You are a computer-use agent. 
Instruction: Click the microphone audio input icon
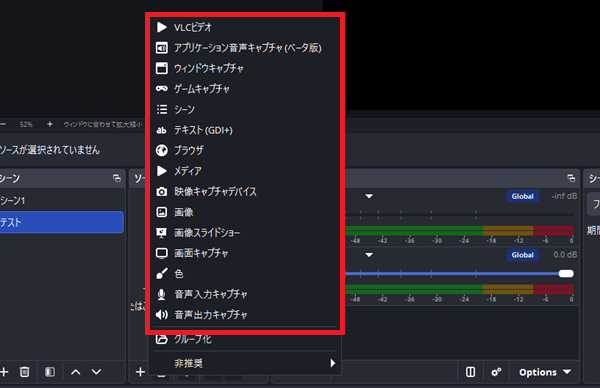pyautogui.click(x=162, y=294)
